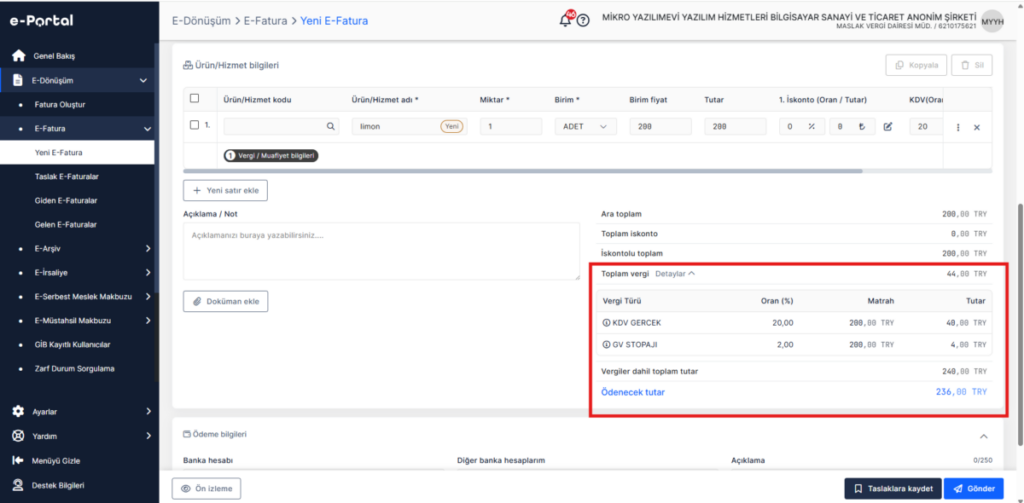Click the Ödeme bilgileri section icon
The image size is (1024, 503).
pos(187,434)
